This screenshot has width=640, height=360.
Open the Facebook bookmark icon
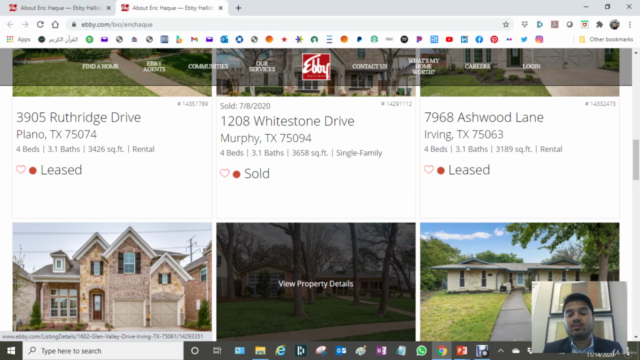coord(479,39)
